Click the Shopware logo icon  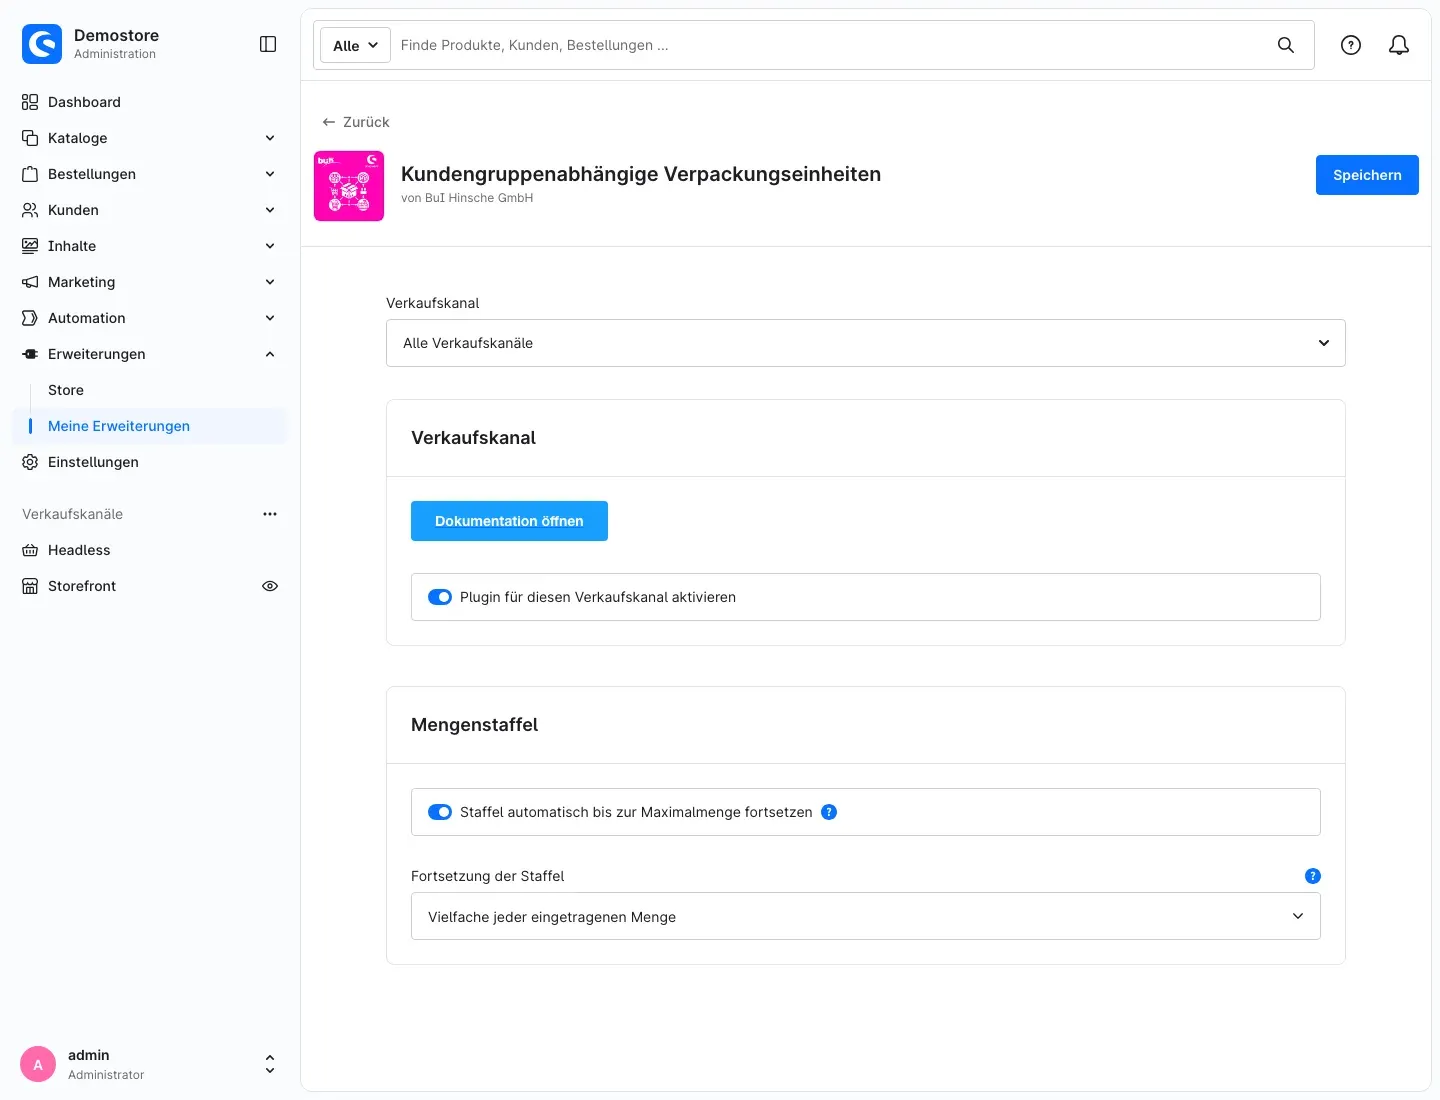42,44
